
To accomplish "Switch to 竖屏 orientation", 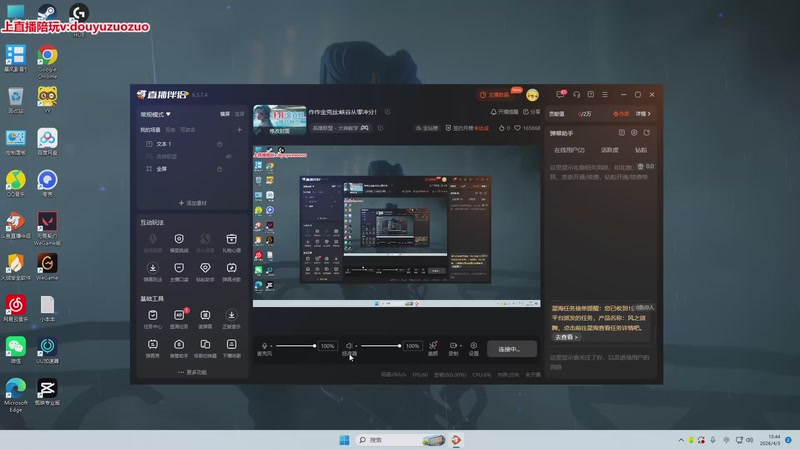I will click(239, 114).
